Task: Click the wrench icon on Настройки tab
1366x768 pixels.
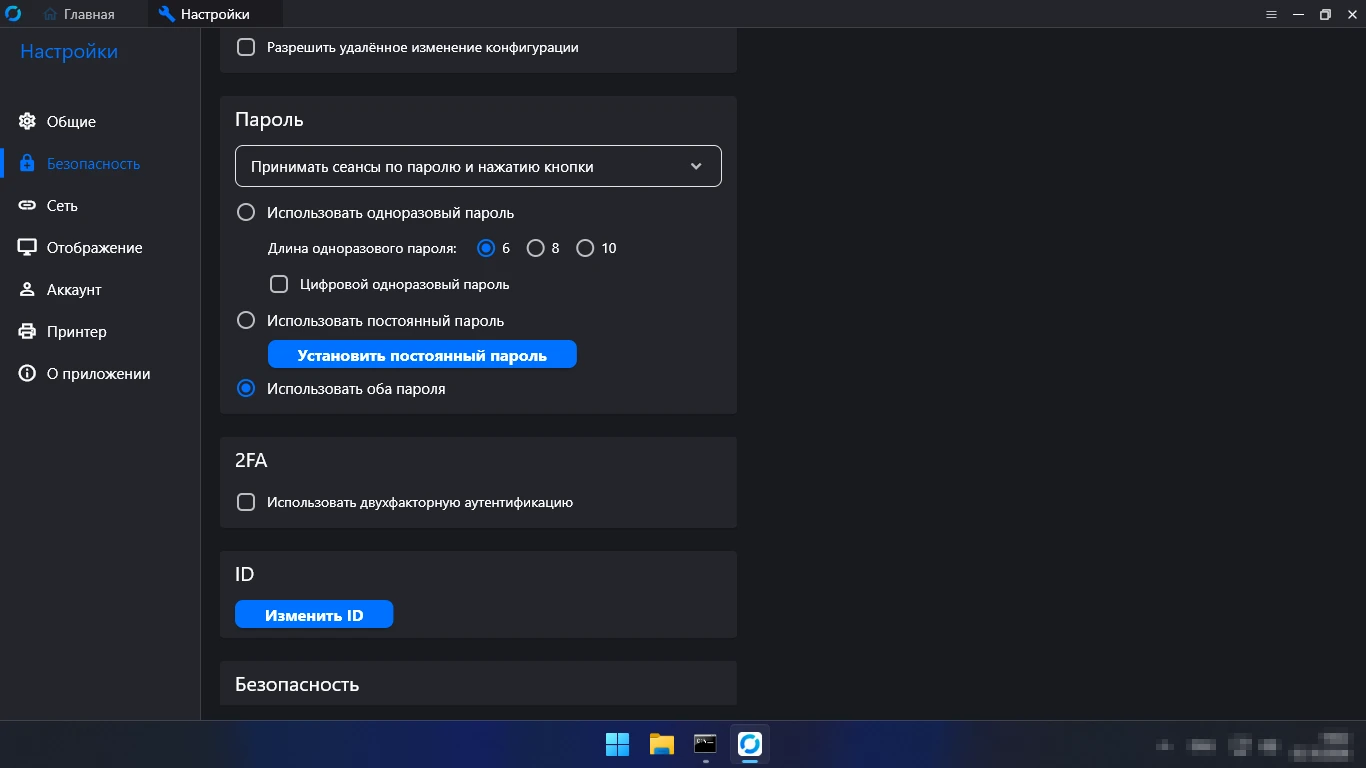Action: tap(166, 14)
